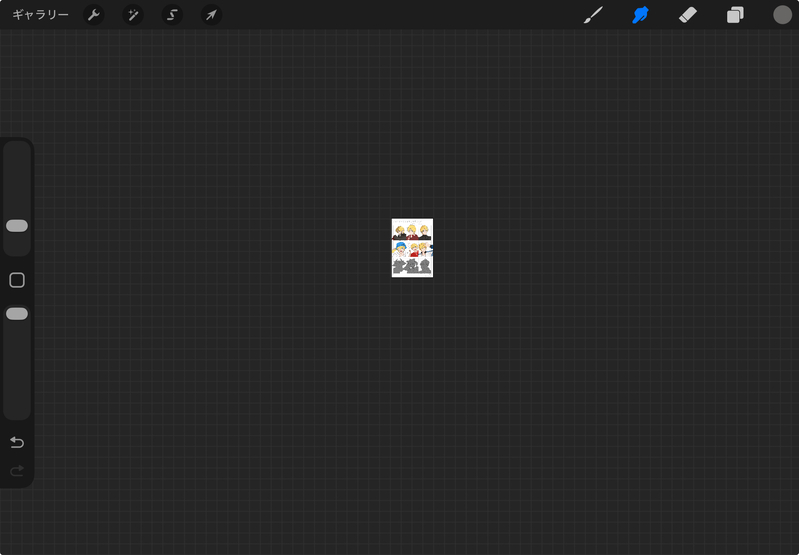
Task: Return to the ギャラリー gallery
Action: click(40, 15)
